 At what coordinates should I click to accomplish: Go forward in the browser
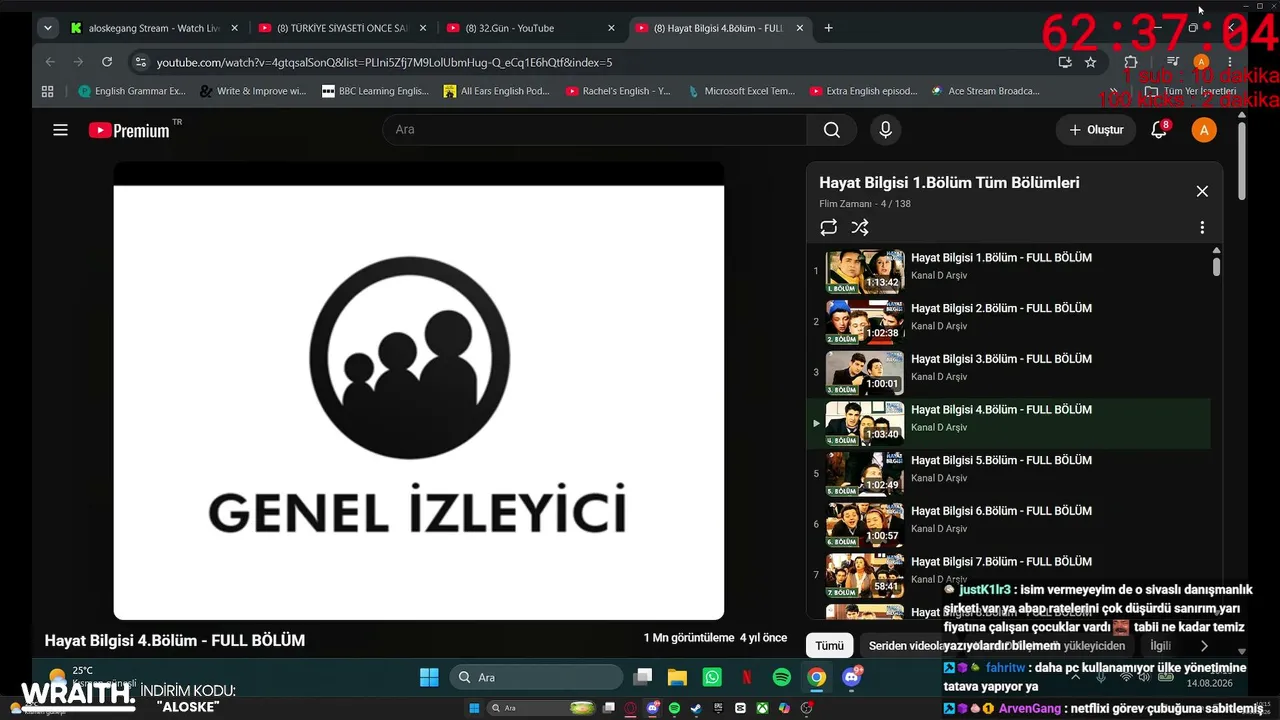(78, 62)
